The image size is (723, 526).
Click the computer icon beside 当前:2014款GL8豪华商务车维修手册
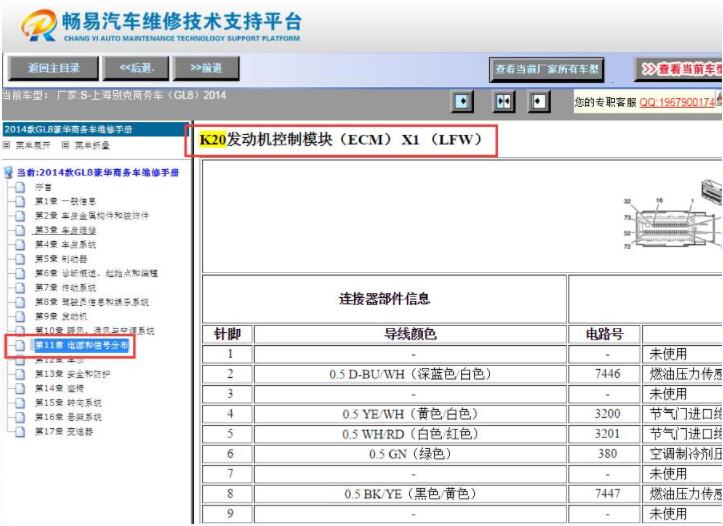[x=8, y=173]
